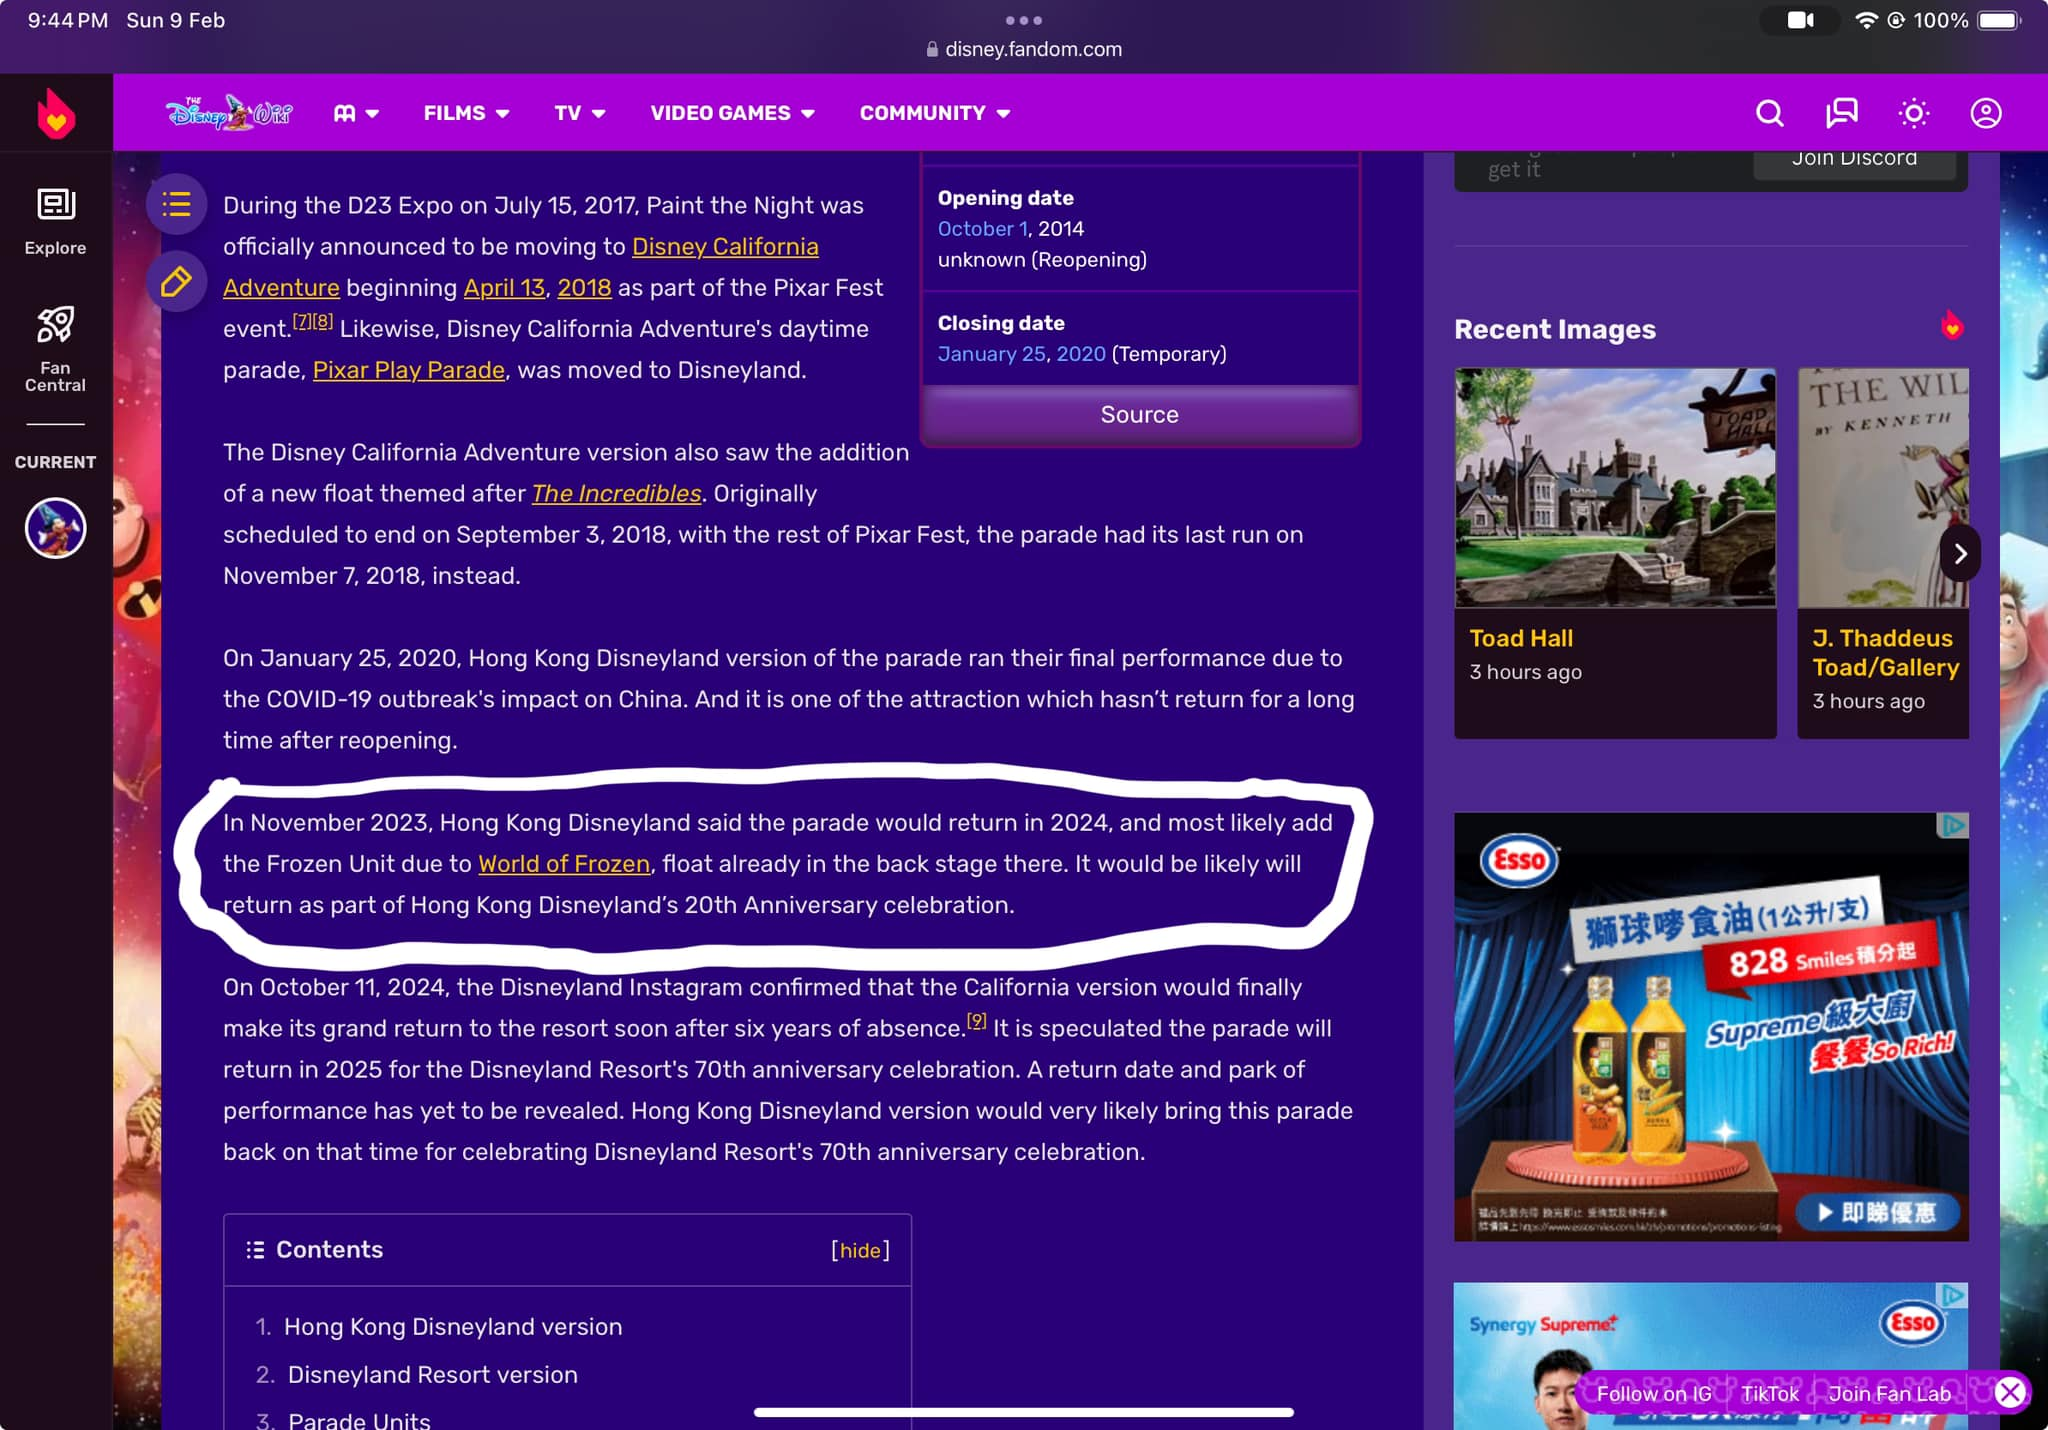
Task: Open J. Thaddeus Toad/Gallery link
Action: point(1884,652)
